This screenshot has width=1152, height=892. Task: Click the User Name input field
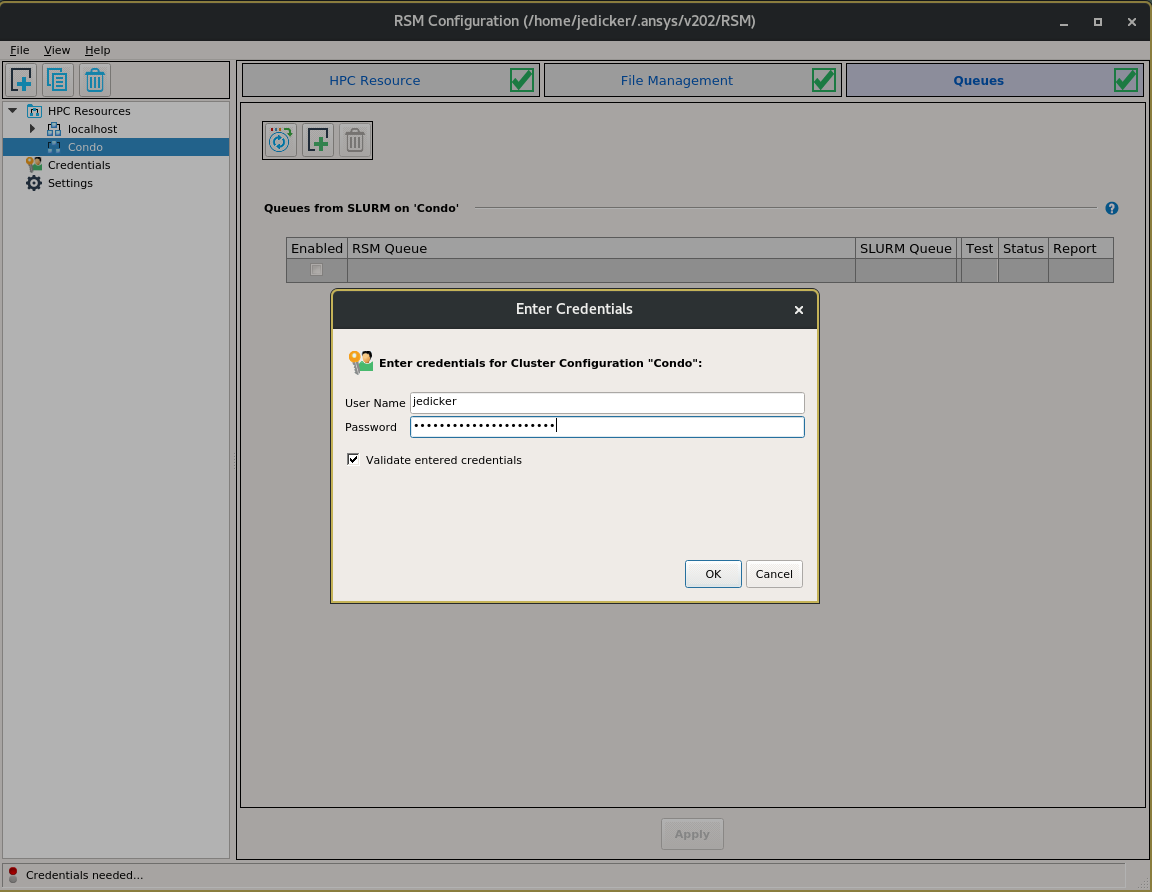pyautogui.click(x=607, y=403)
